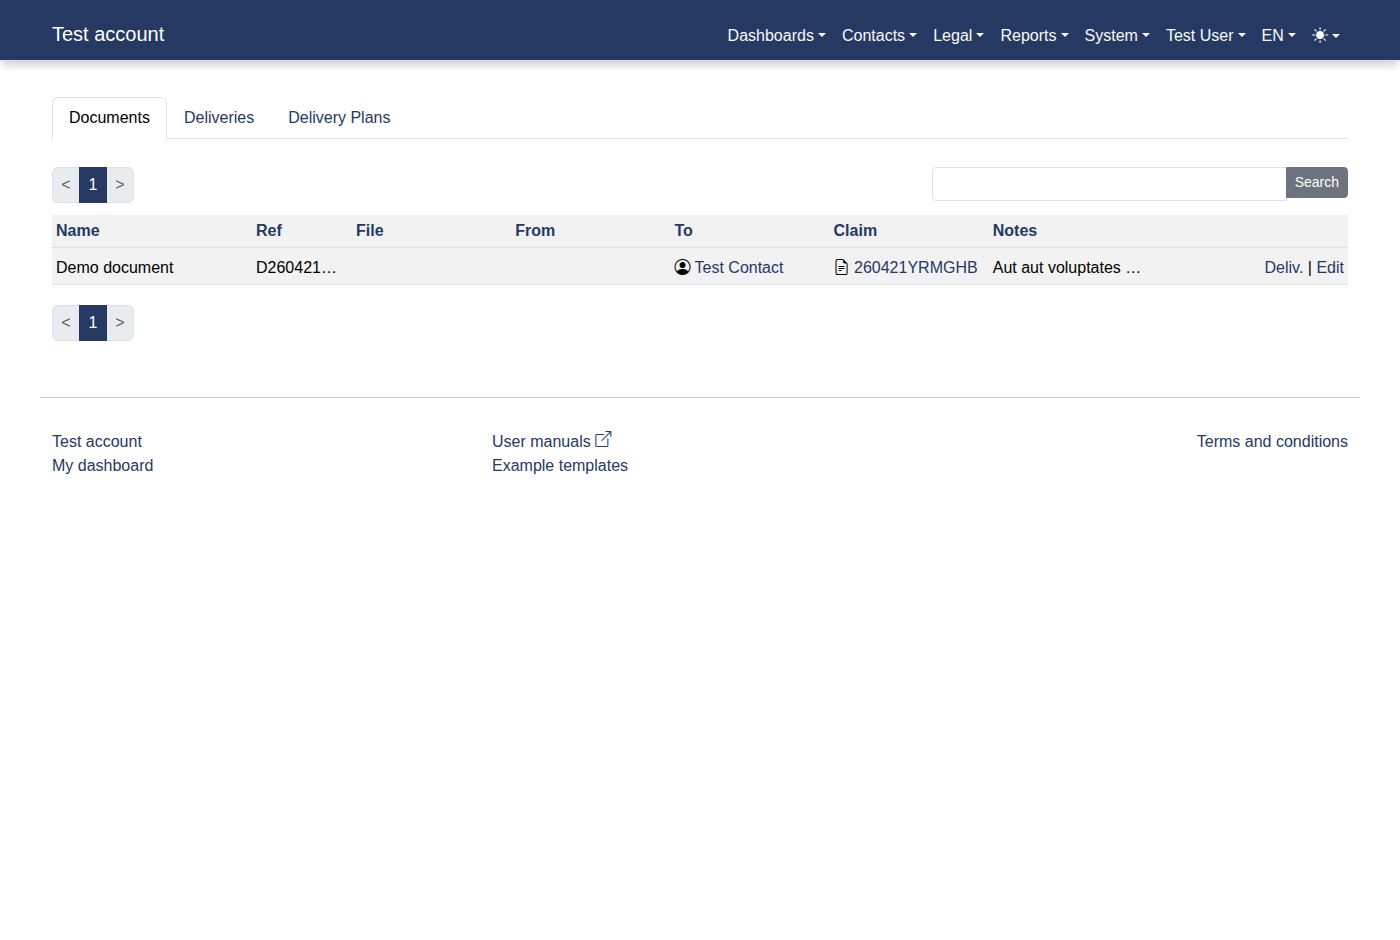Select the light/dark mode switcher
The image size is (1400, 940).
tap(1325, 35)
